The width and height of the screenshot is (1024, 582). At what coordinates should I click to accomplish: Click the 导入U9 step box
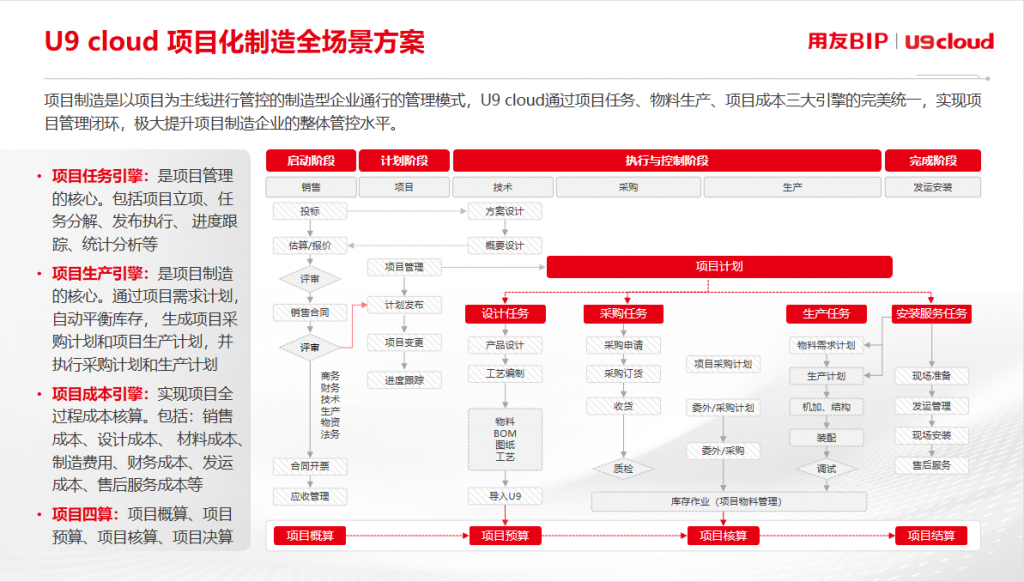pyautogui.click(x=505, y=496)
